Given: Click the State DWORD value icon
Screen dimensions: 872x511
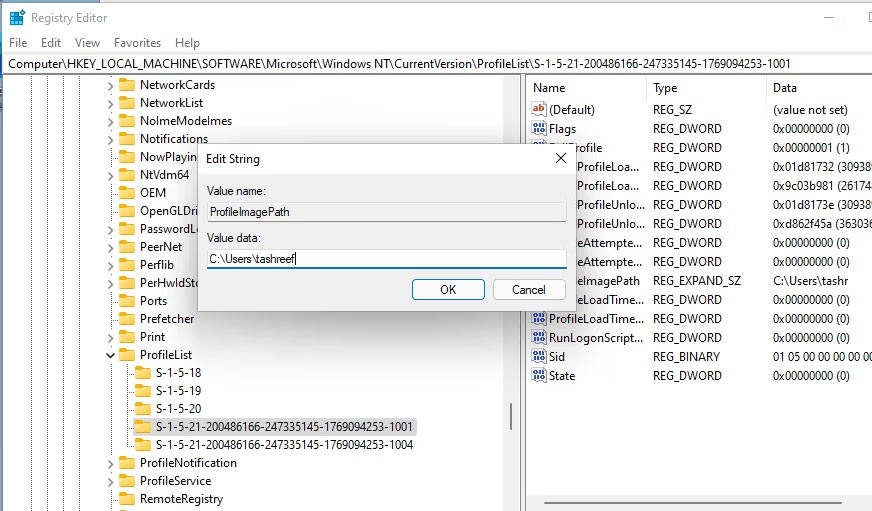Looking at the screenshot, I should pyautogui.click(x=539, y=376).
